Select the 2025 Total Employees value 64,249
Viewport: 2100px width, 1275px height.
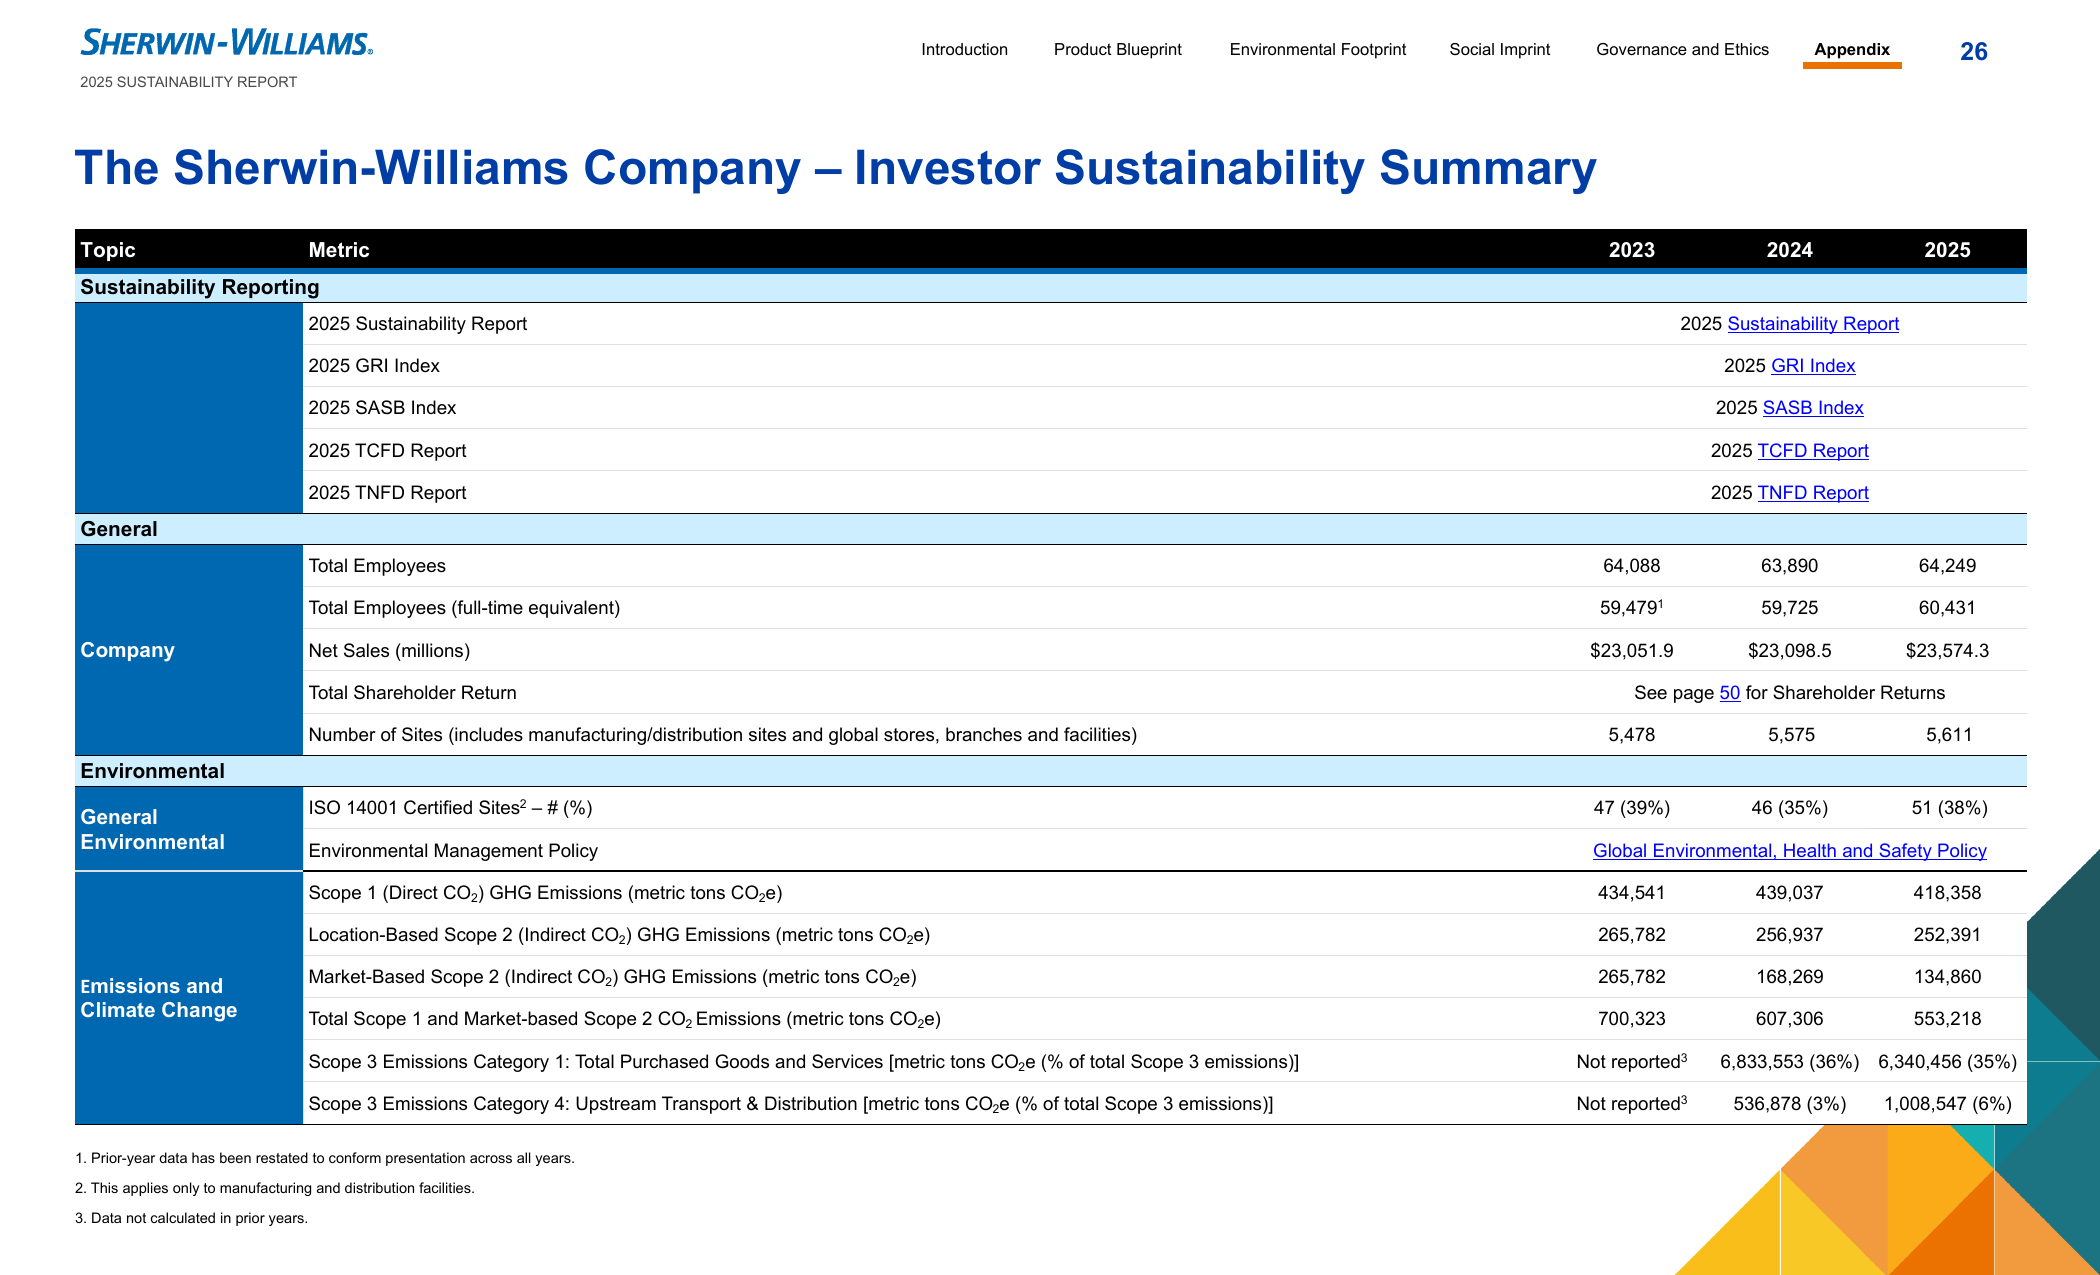pyautogui.click(x=1947, y=566)
